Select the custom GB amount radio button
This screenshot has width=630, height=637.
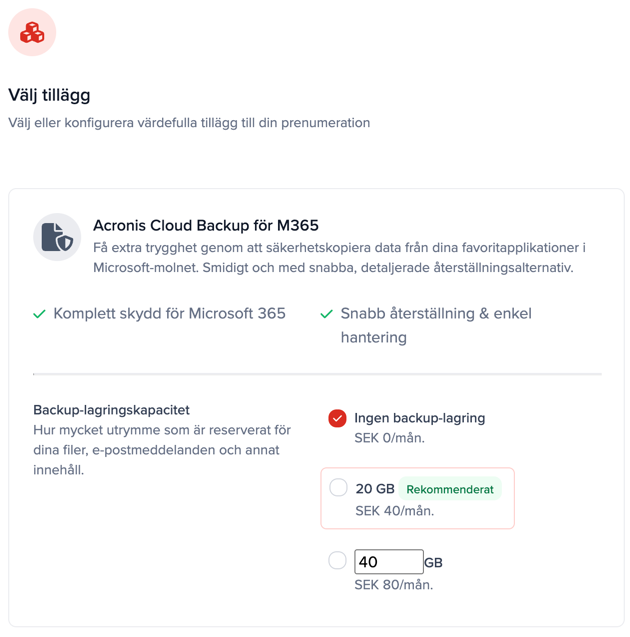click(338, 561)
